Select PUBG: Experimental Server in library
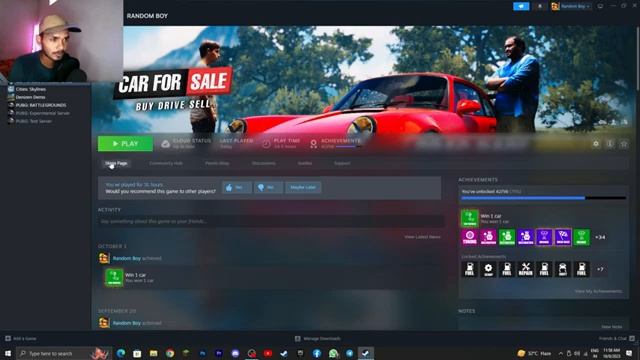The width and height of the screenshot is (640, 360). coord(42,113)
